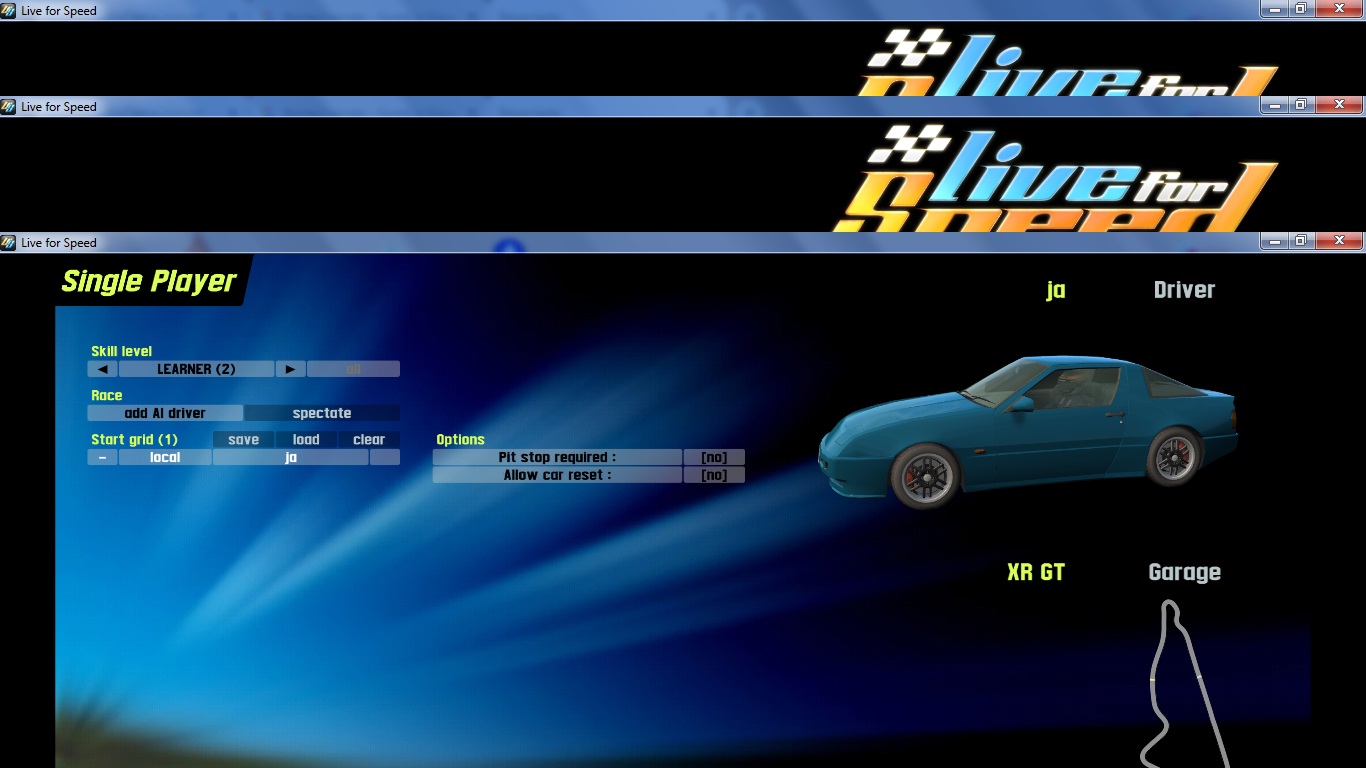
Task: Select driver 'ja' in the start grid
Action: click(291, 457)
